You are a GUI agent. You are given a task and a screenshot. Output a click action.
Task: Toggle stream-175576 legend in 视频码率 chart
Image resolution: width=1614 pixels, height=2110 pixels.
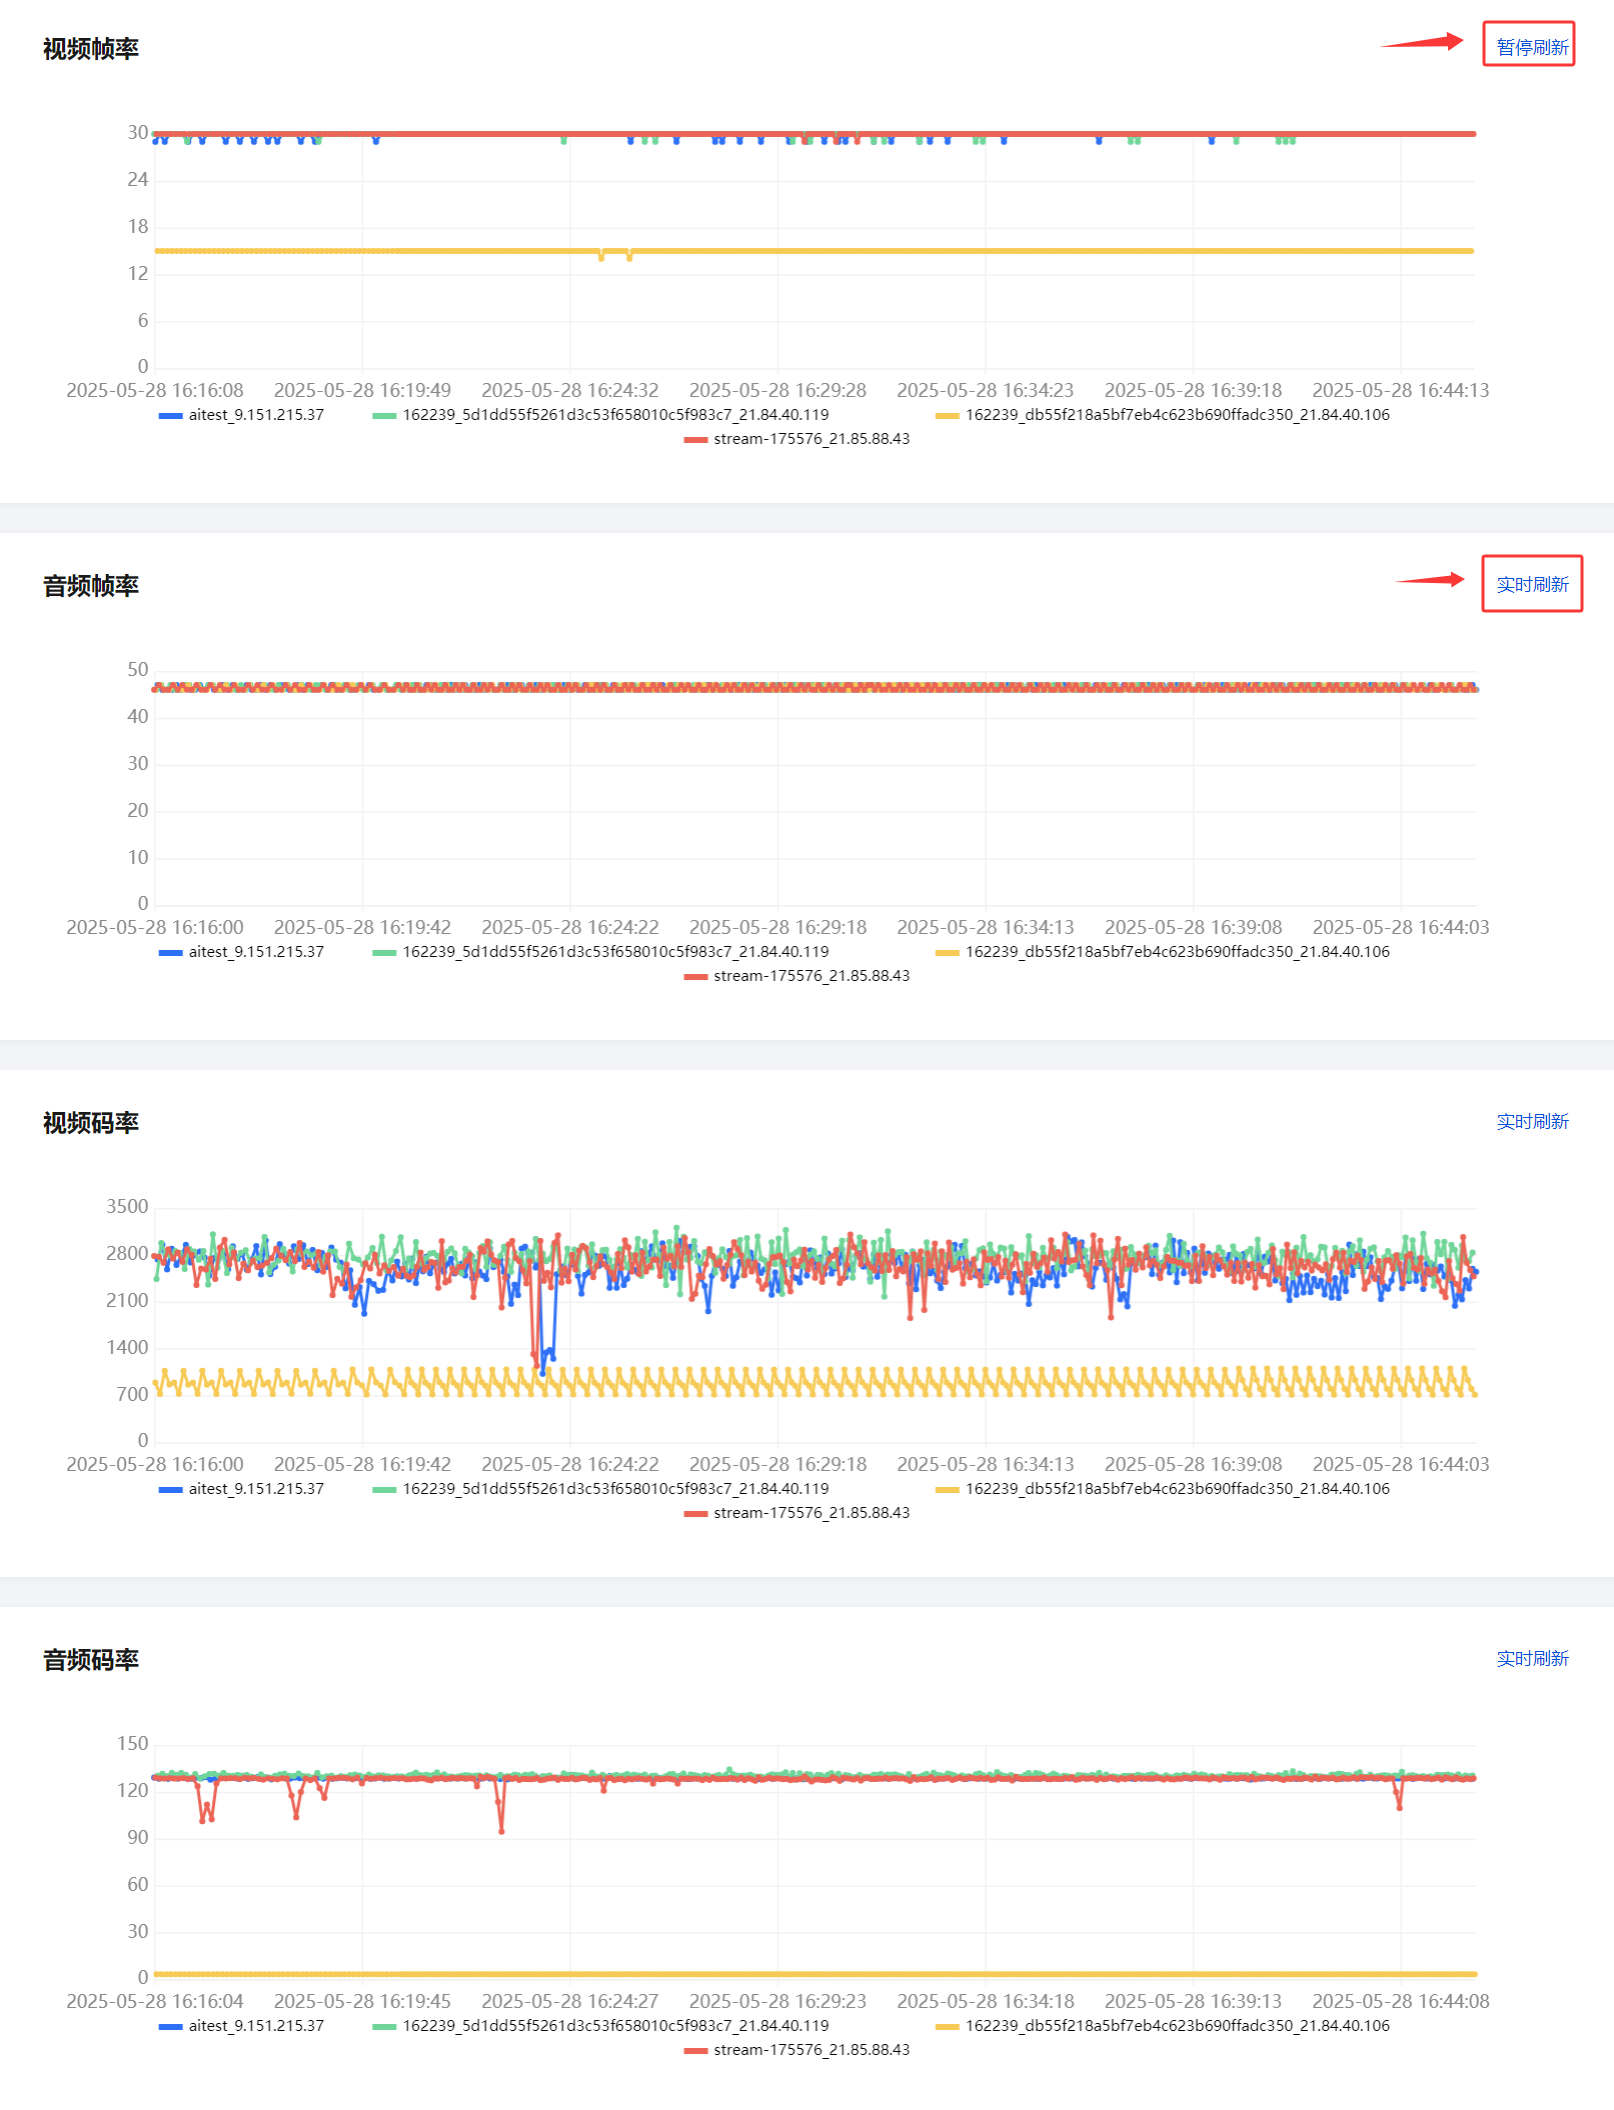pyautogui.click(x=796, y=1513)
